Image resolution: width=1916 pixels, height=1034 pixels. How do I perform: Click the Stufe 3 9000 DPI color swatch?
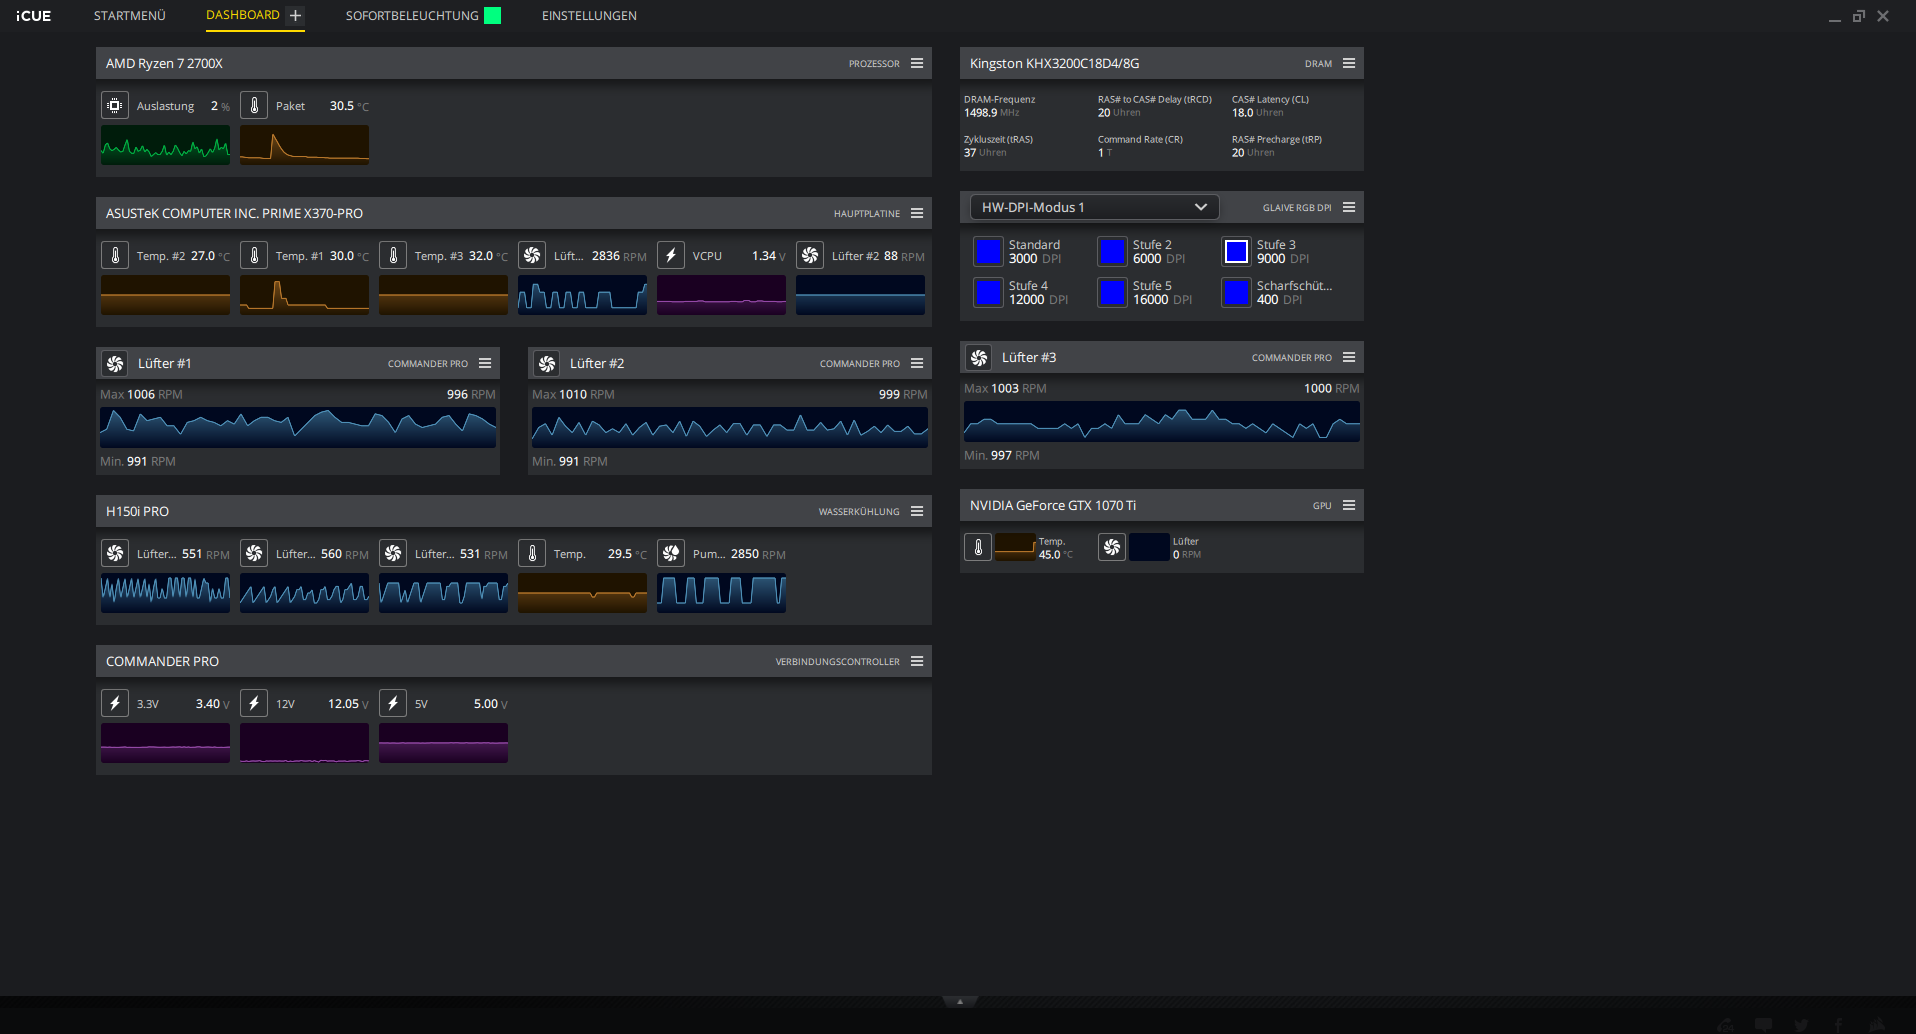[1236, 251]
